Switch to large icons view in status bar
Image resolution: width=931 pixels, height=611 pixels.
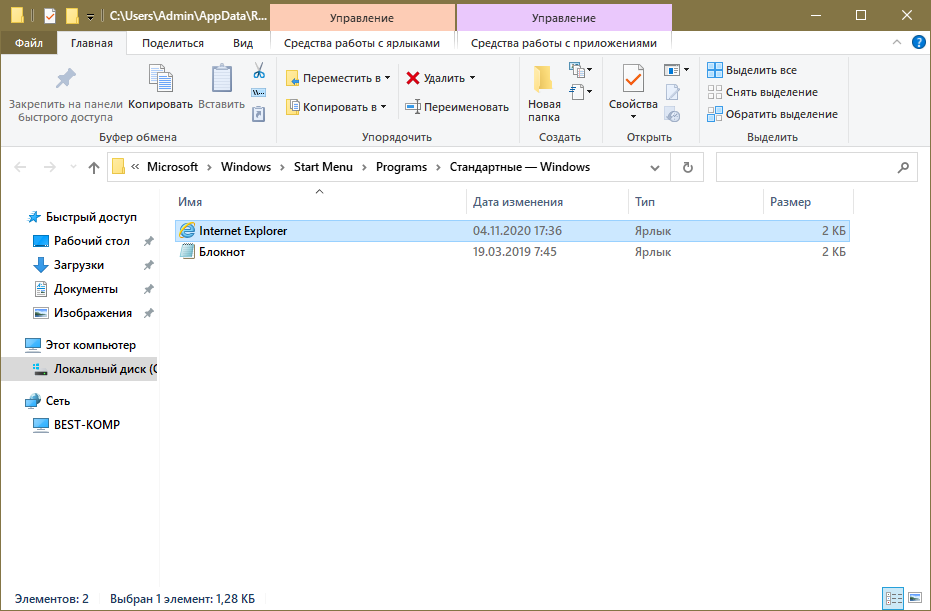click(914, 598)
